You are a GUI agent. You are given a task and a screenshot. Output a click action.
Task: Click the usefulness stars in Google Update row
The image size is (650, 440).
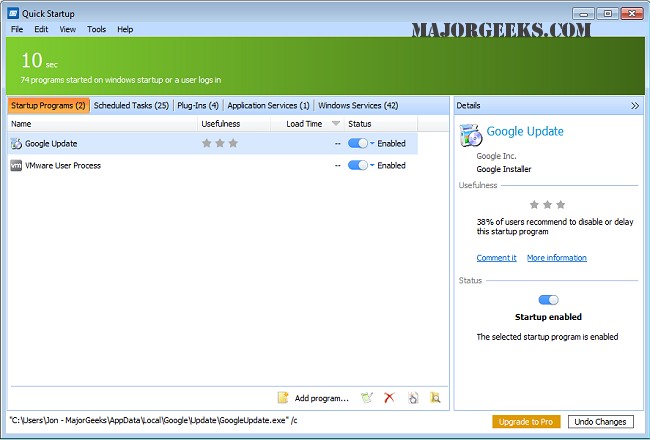pyautogui.click(x=220, y=143)
